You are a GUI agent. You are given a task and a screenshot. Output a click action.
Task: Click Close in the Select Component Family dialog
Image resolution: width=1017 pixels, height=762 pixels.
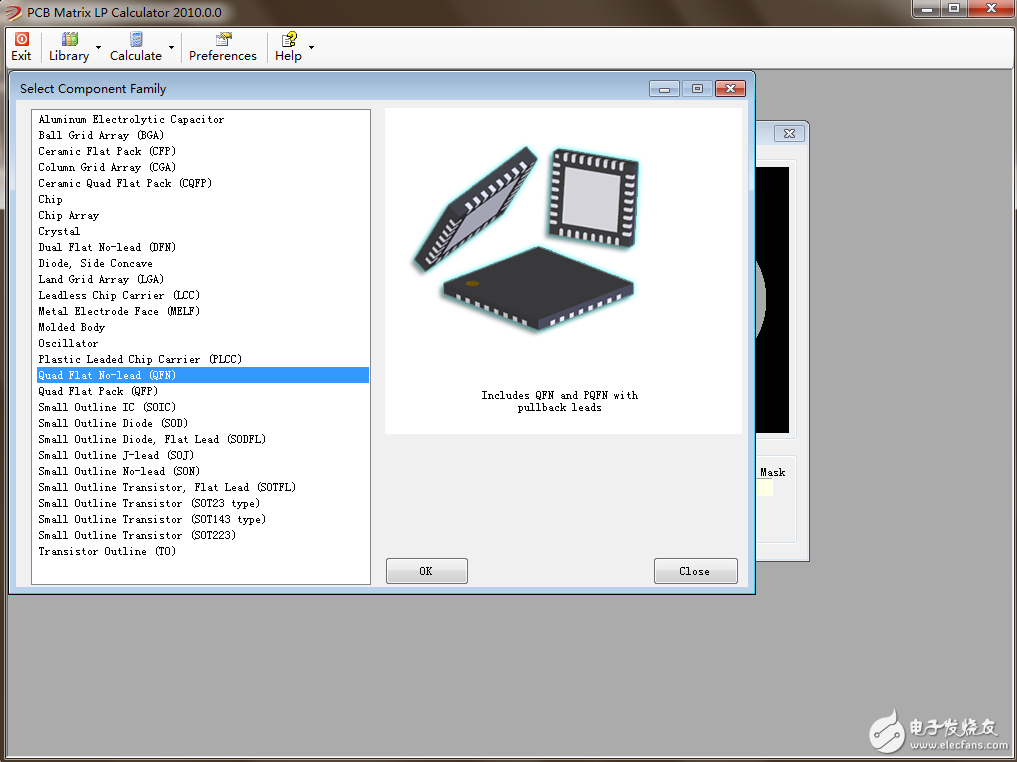[695, 570]
